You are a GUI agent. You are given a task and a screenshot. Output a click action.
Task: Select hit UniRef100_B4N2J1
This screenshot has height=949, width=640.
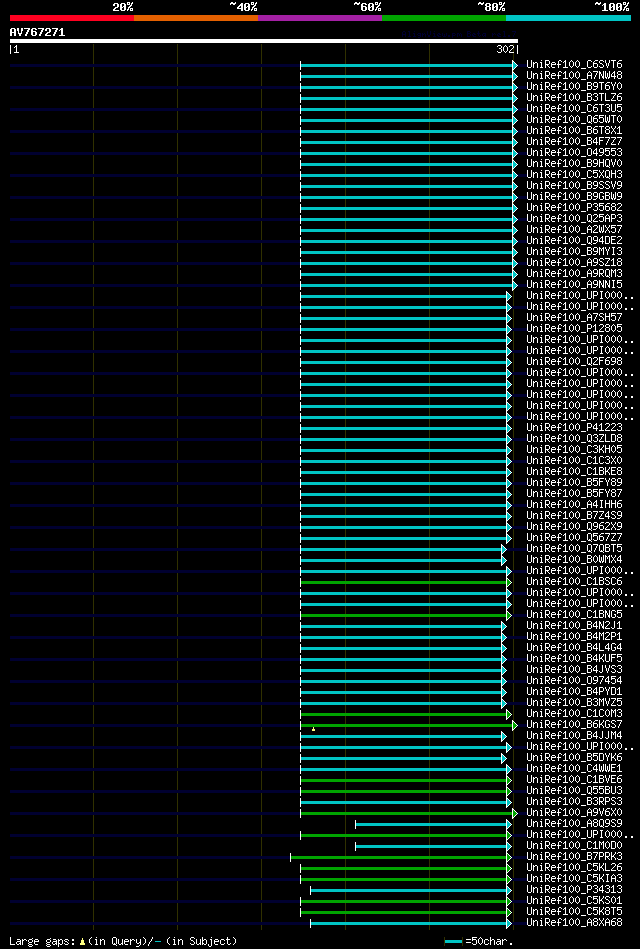pyautogui.click(x=574, y=626)
